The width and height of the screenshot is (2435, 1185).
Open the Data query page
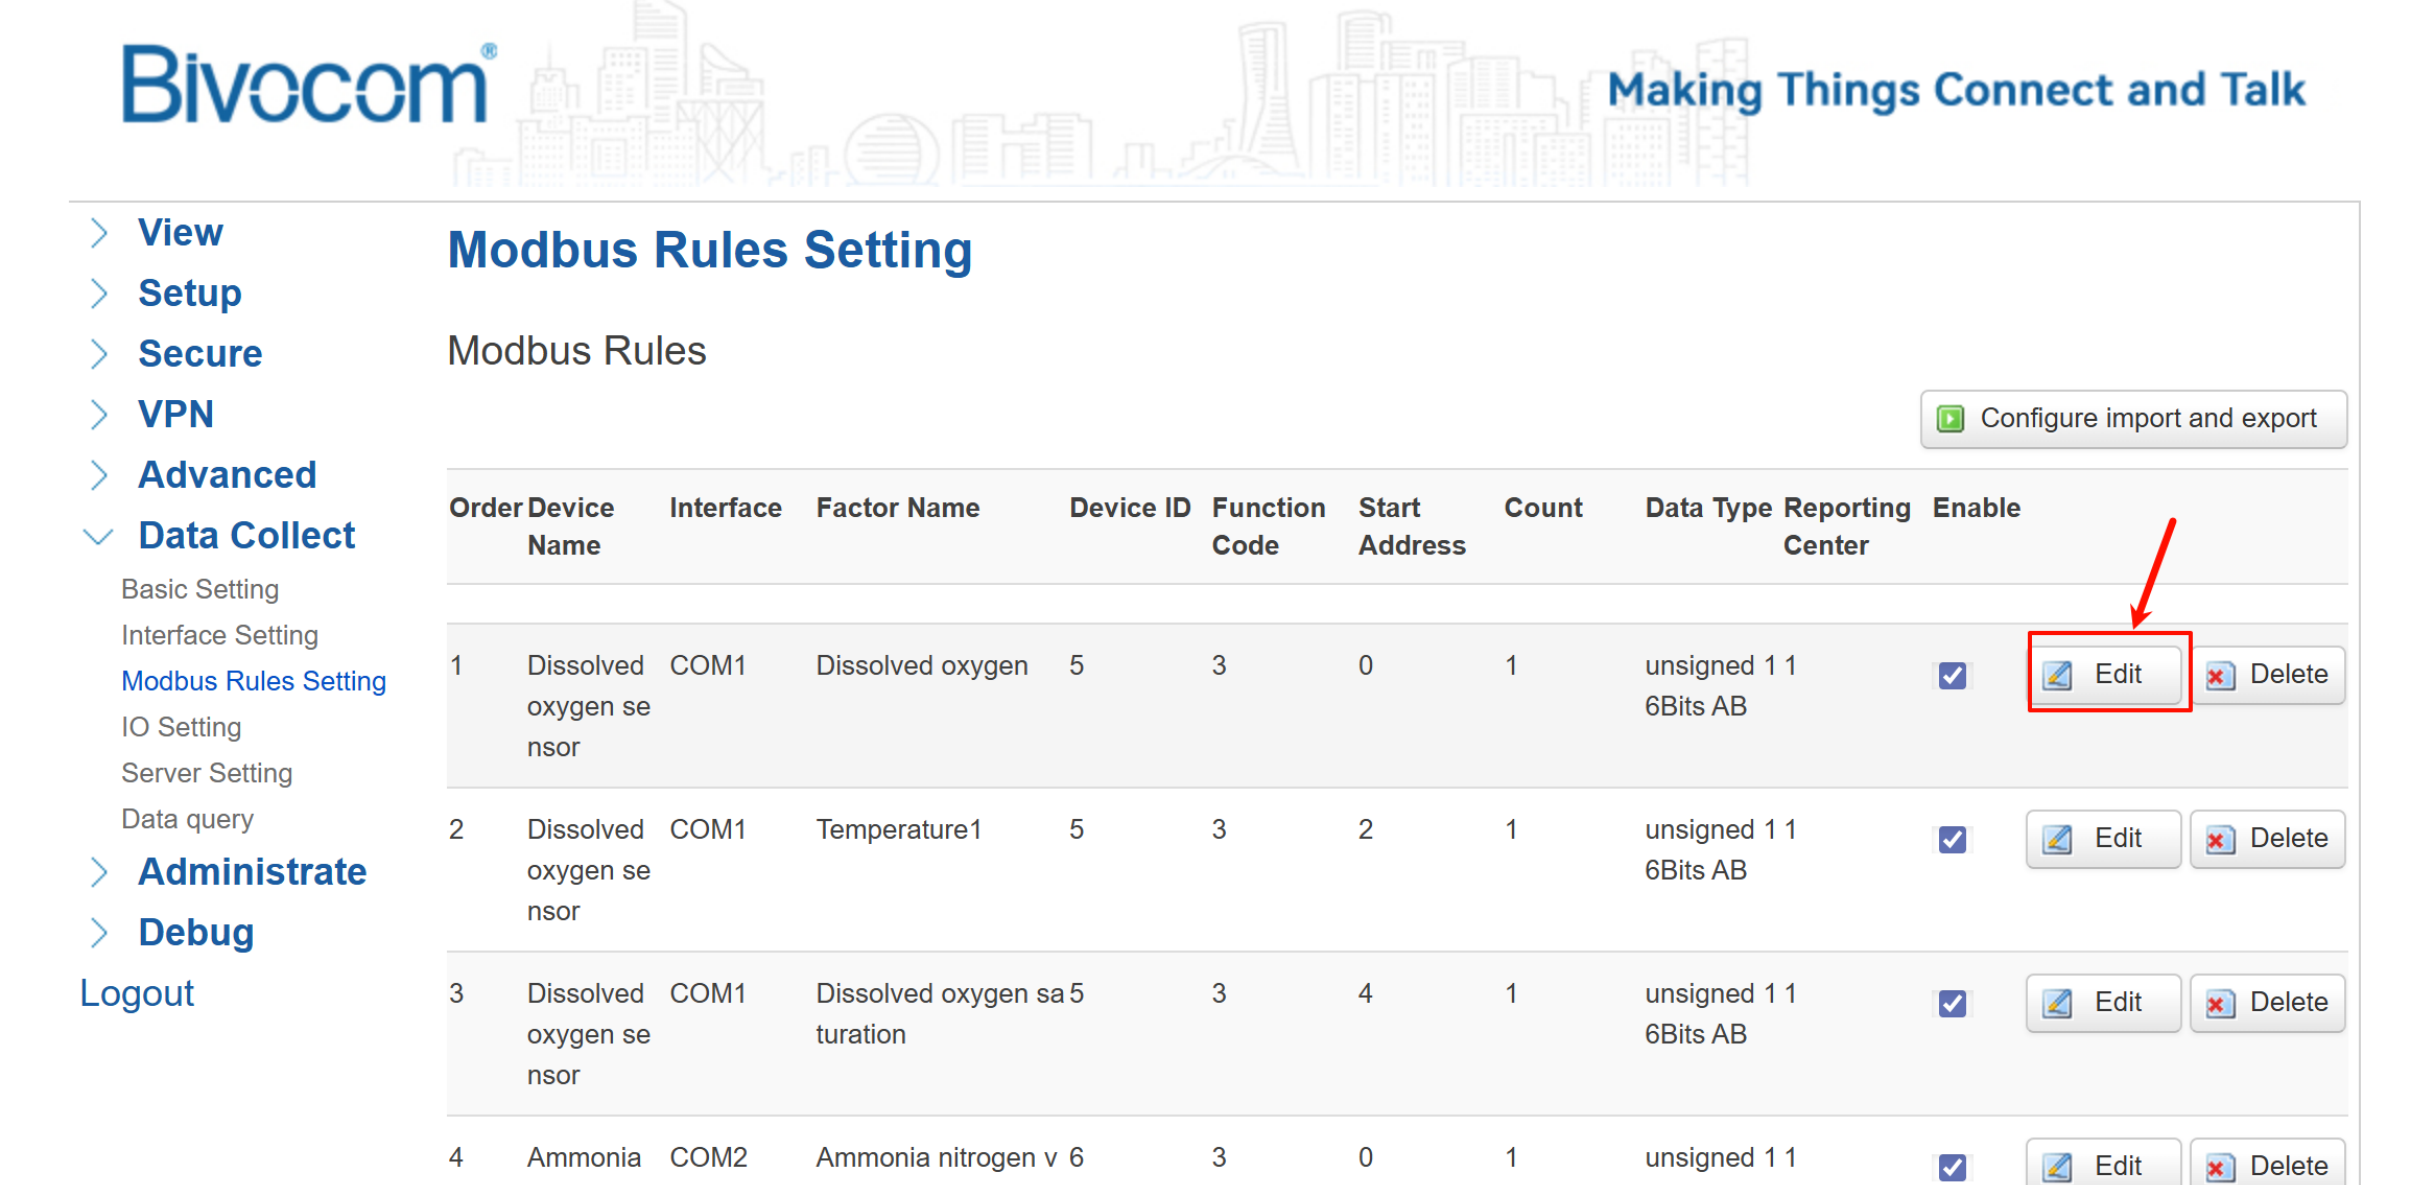coord(187,820)
